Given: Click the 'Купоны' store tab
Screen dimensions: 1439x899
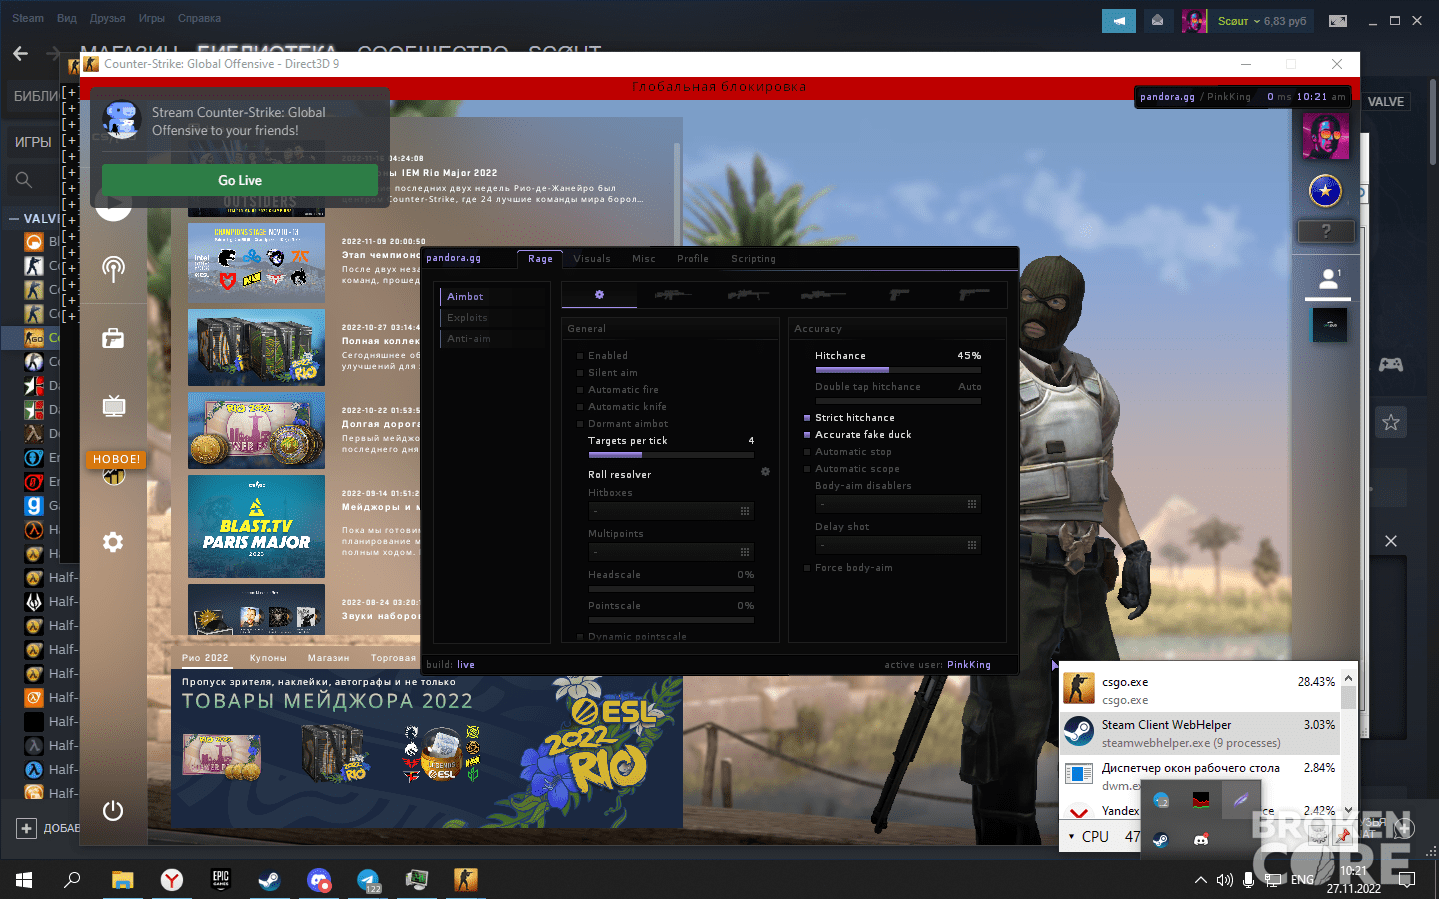Looking at the screenshot, I should coord(268,658).
